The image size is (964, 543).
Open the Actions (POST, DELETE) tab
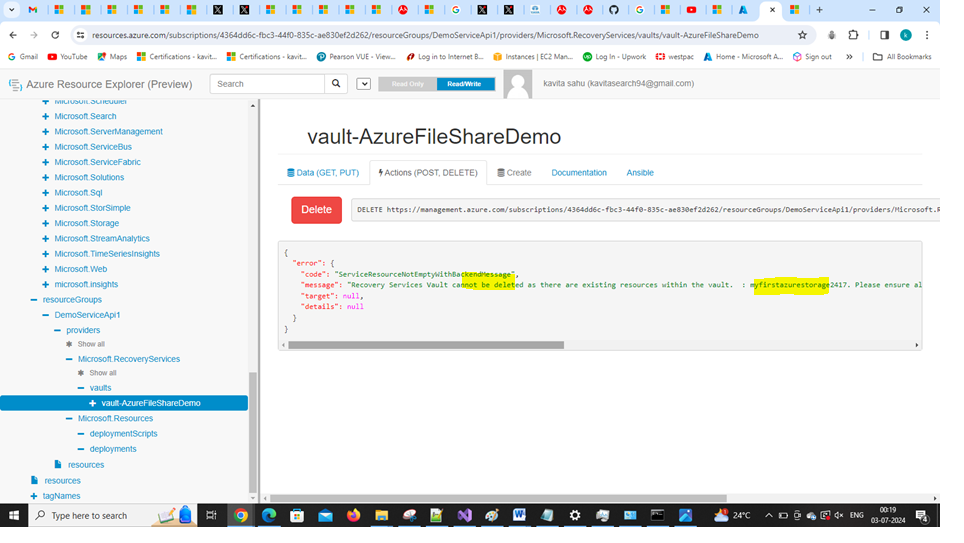428,173
